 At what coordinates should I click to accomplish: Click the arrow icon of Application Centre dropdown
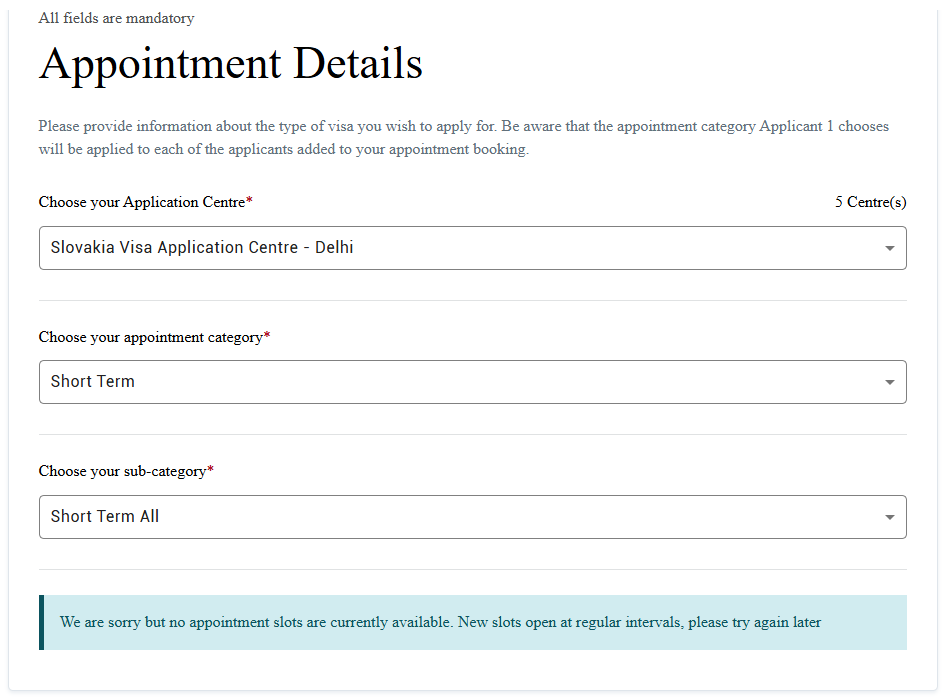(889, 248)
